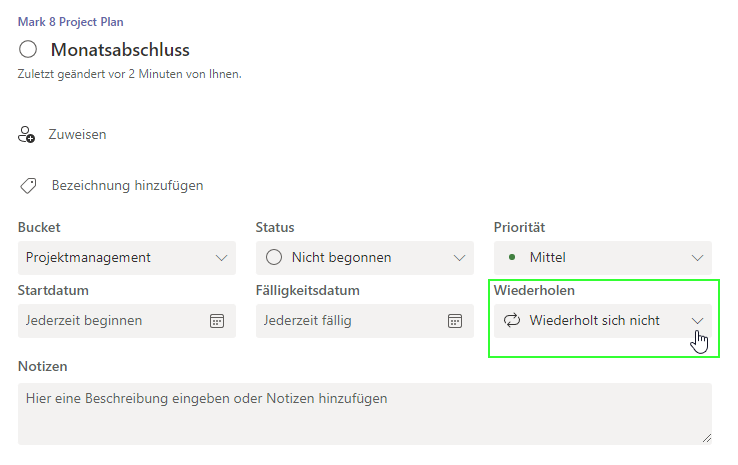Click the Nicht begonnen status circle icon

pos(274,257)
